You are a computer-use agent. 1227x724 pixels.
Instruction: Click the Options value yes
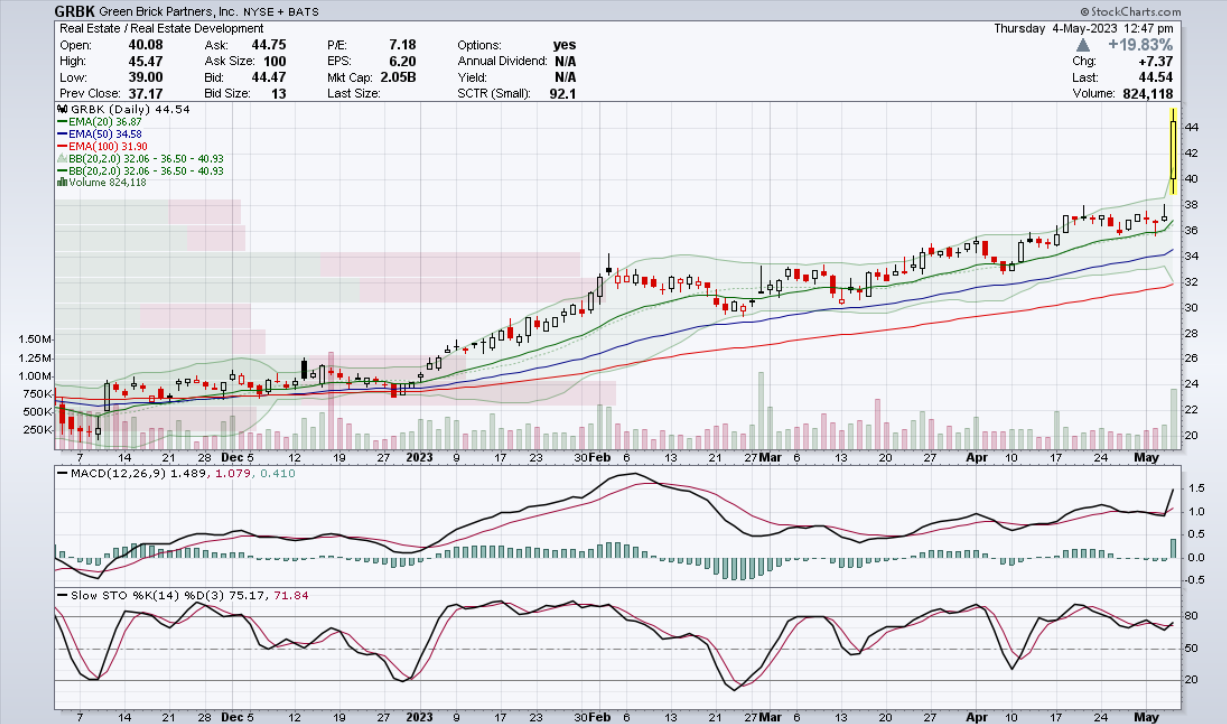point(564,45)
